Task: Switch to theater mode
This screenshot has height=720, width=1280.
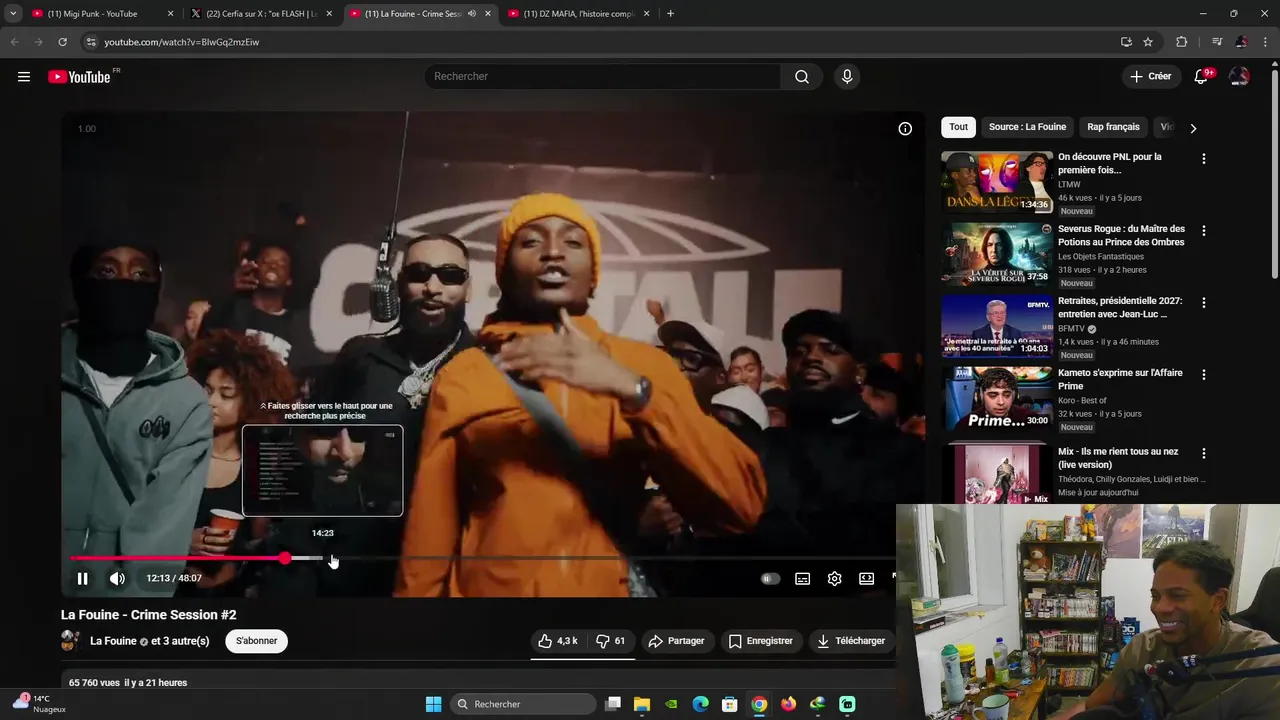Action: pos(866,578)
